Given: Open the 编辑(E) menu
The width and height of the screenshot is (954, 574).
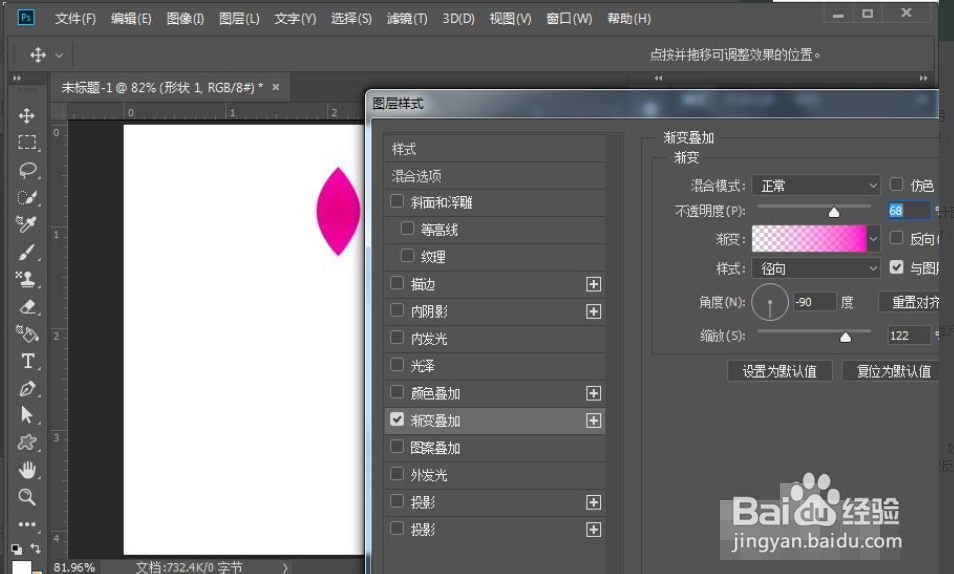Looking at the screenshot, I should [x=131, y=18].
